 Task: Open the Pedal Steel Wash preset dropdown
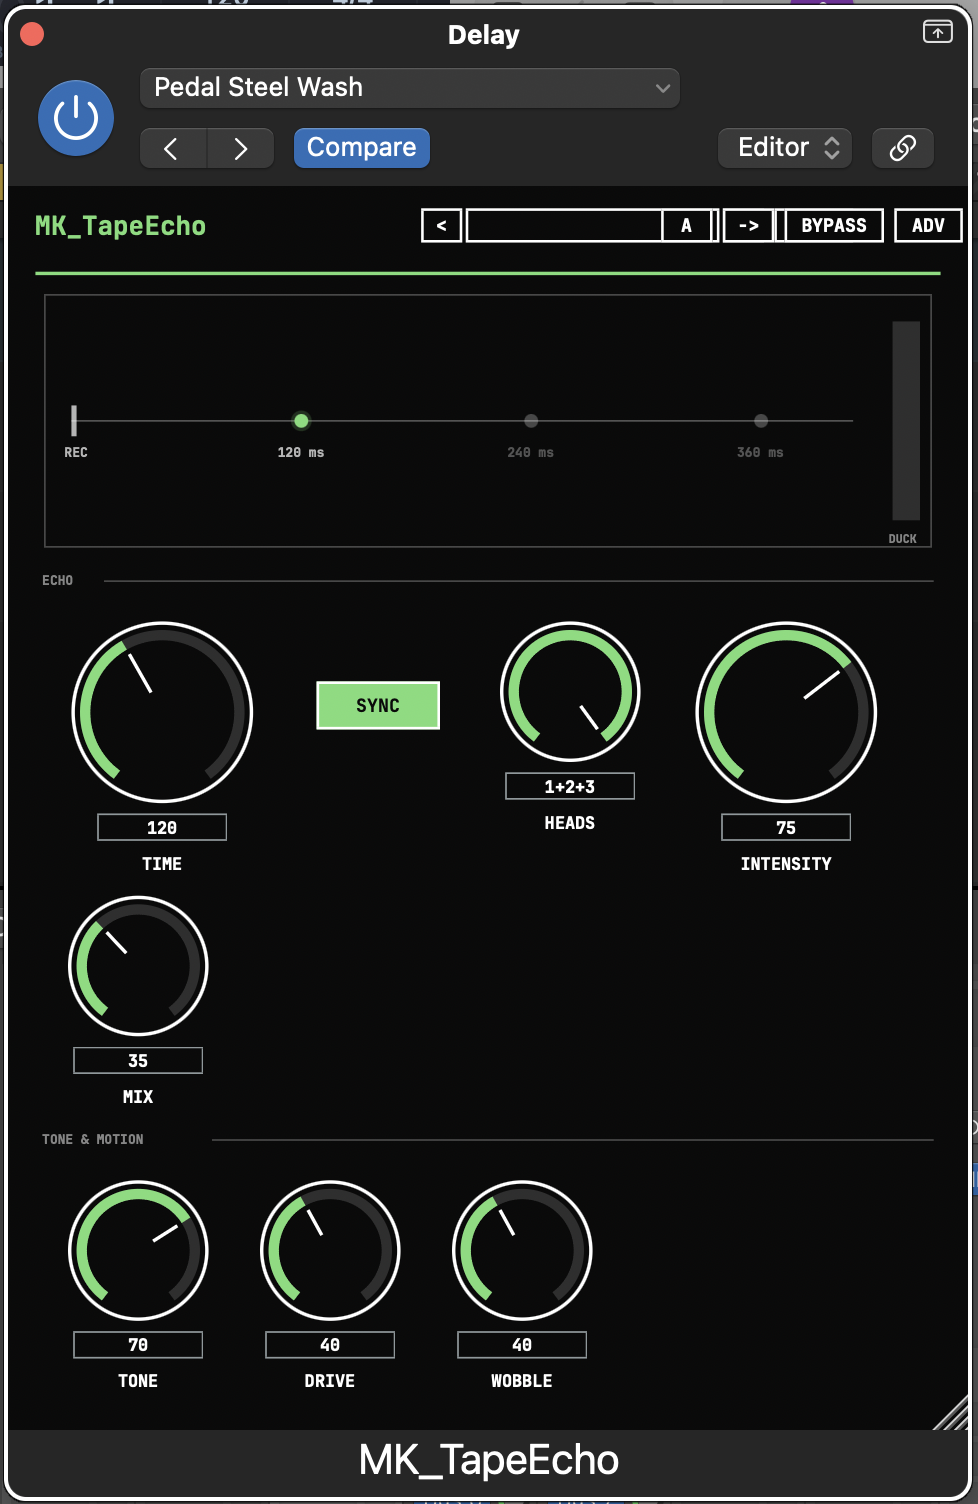[410, 88]
